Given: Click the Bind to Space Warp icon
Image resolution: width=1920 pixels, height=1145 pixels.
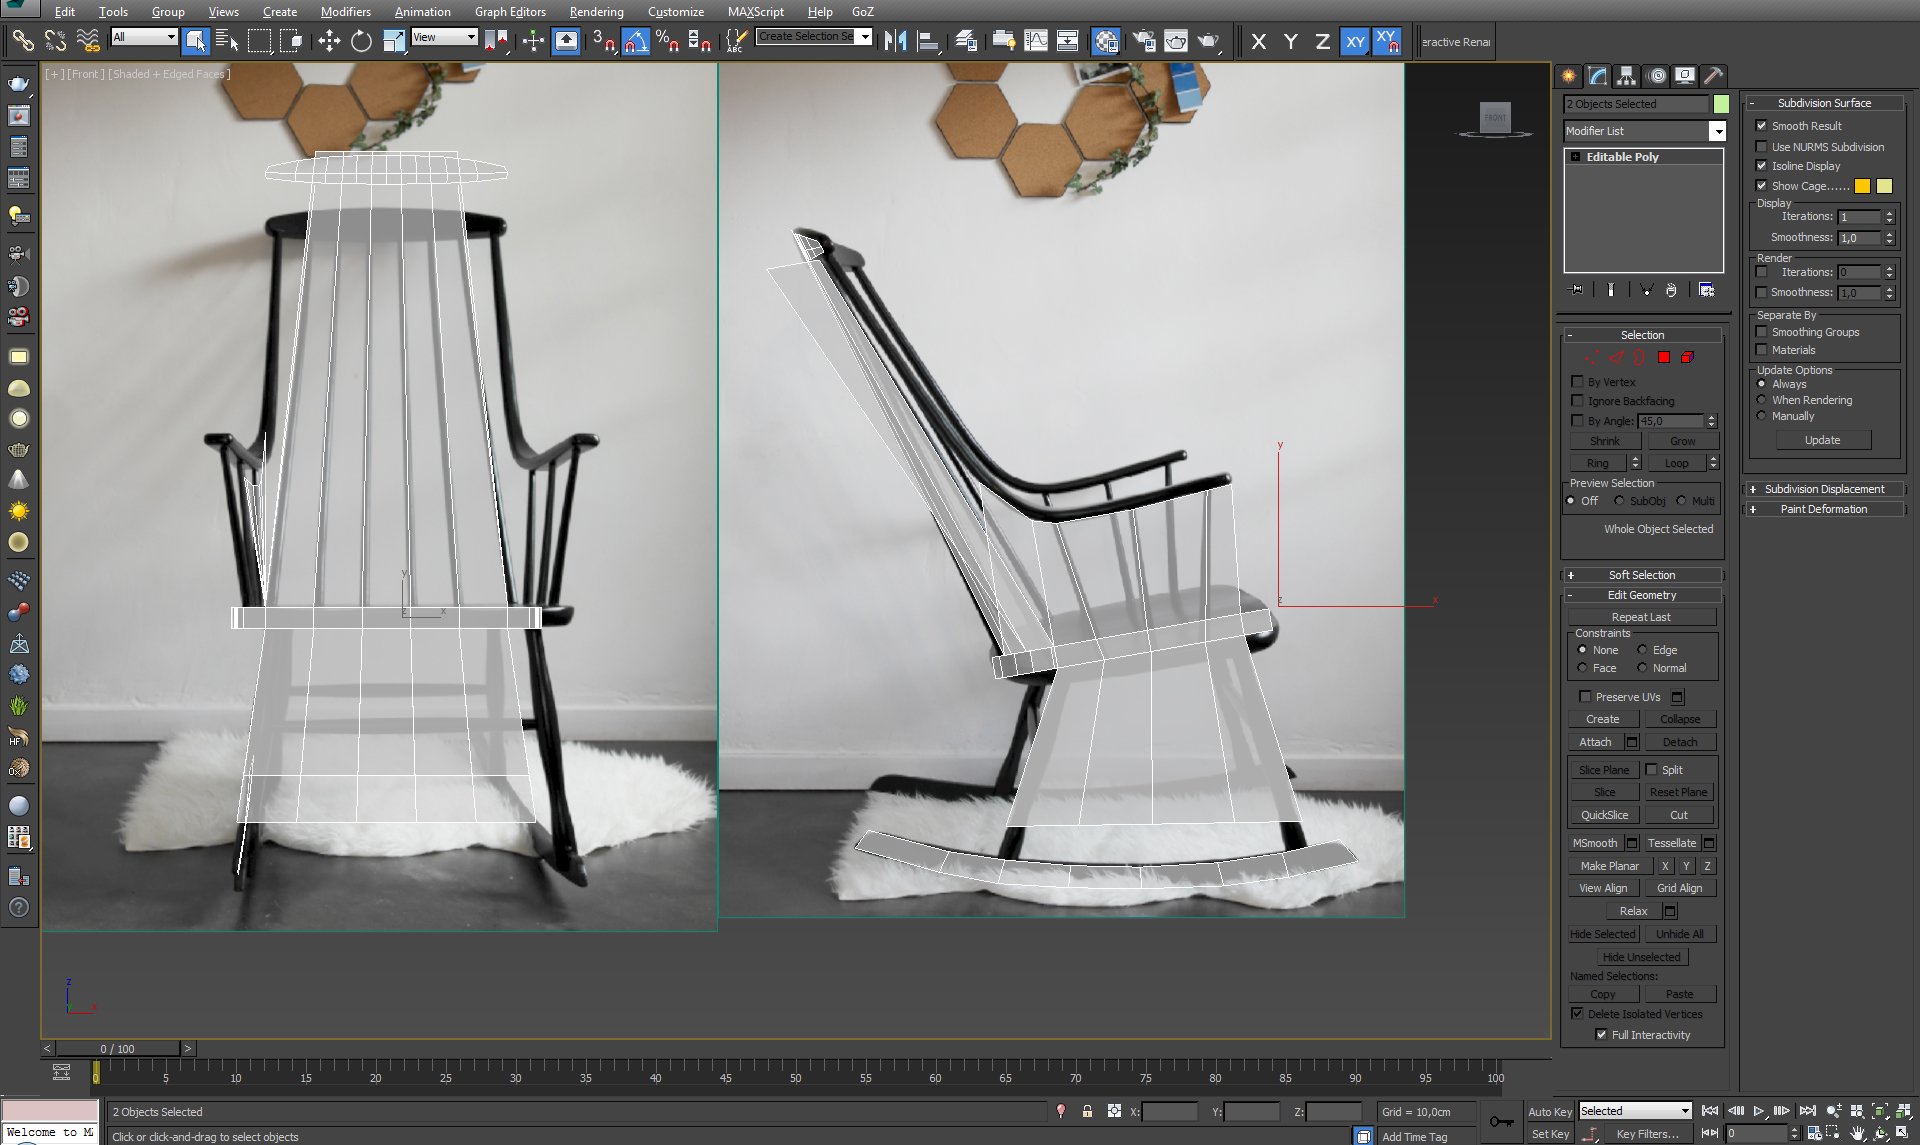Looking at the screenshot, I should 88,40.
